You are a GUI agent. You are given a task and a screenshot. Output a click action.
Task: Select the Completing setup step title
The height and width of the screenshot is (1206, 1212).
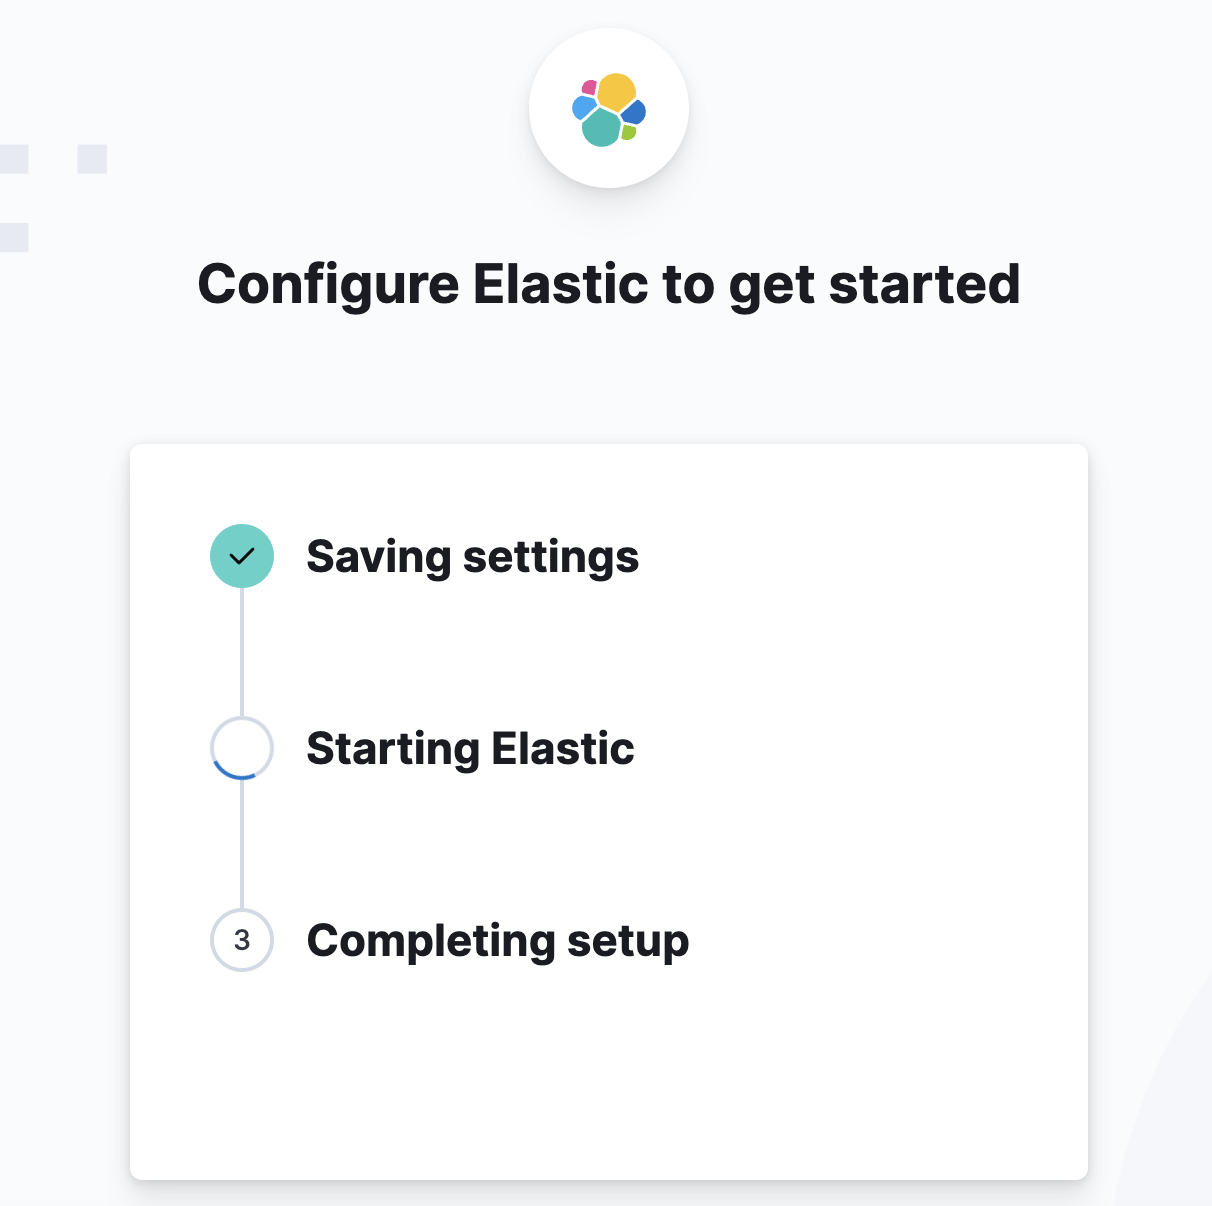[x=498, y=941]
